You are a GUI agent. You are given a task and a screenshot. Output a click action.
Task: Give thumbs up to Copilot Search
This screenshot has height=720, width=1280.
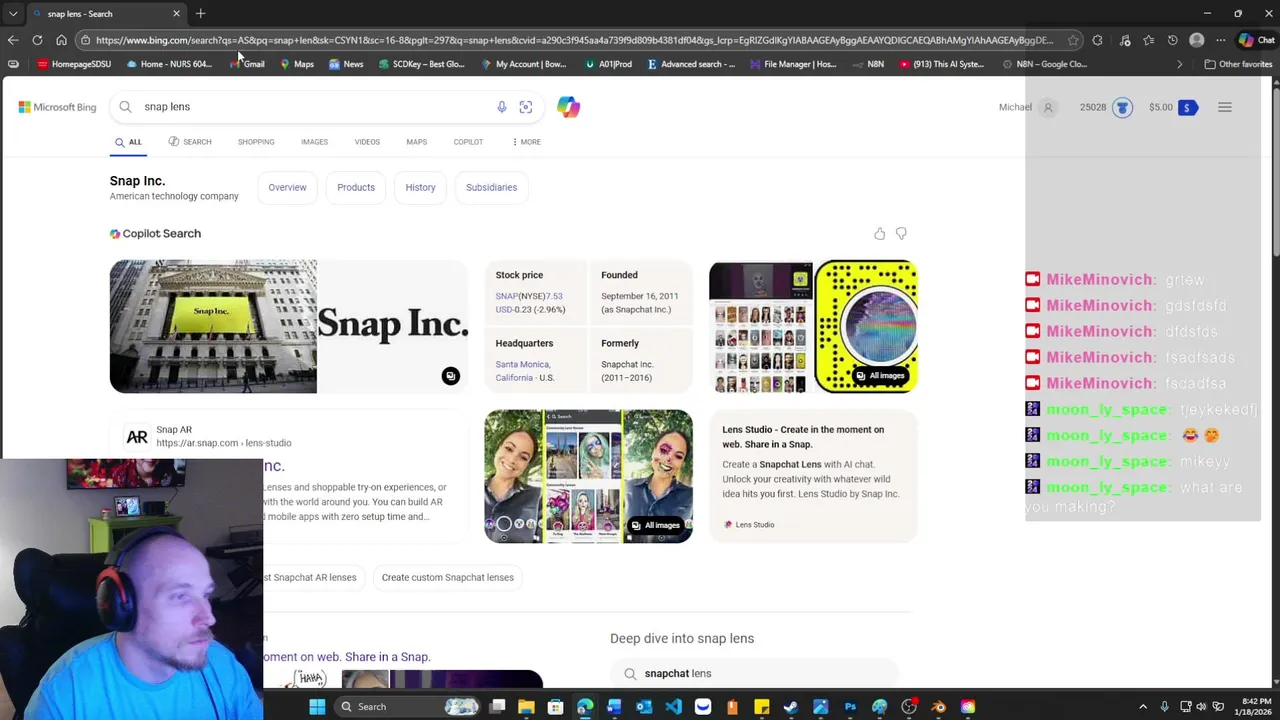coord(879,234)
